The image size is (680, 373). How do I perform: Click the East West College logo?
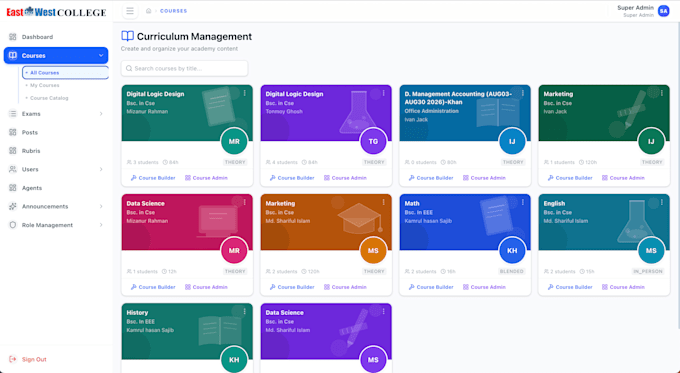click(x=56, y=12)
